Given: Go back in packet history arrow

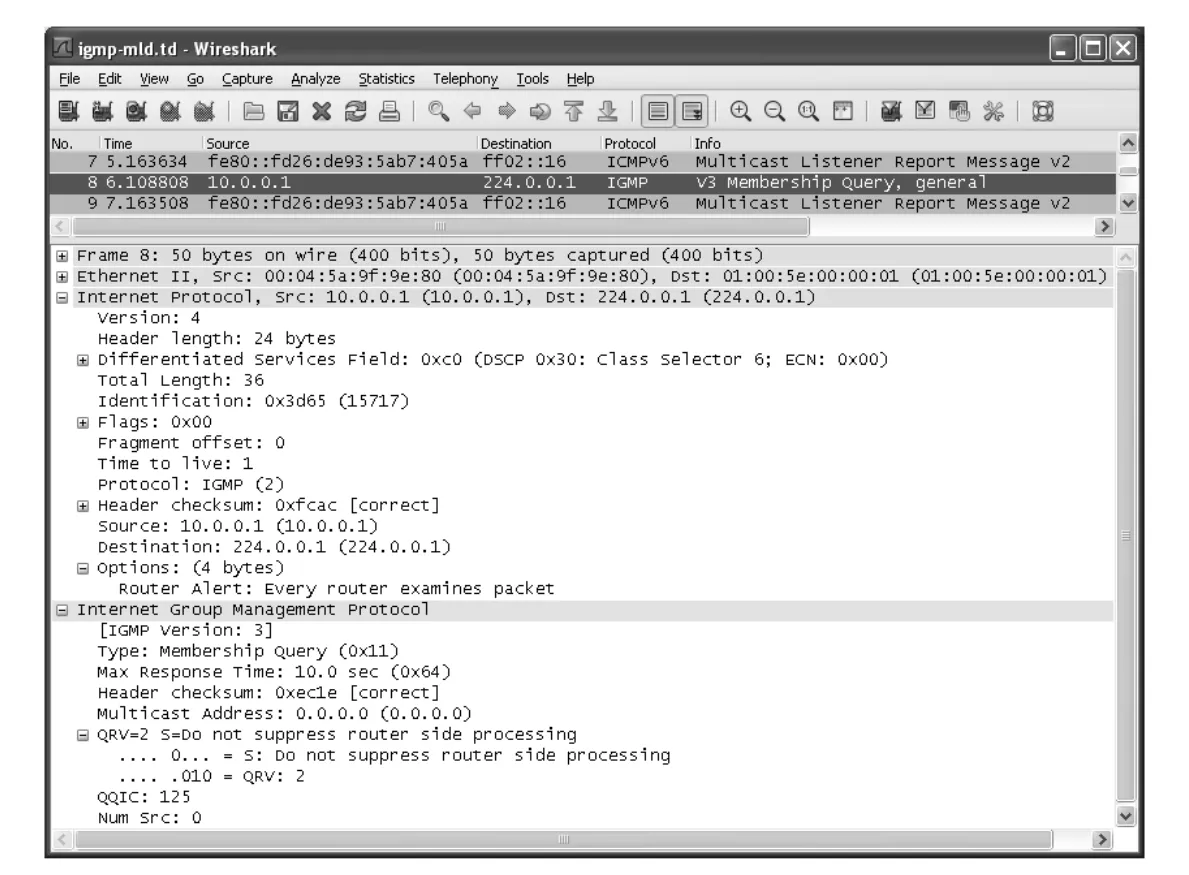Looking at the screenshot, I should point(472,111).
